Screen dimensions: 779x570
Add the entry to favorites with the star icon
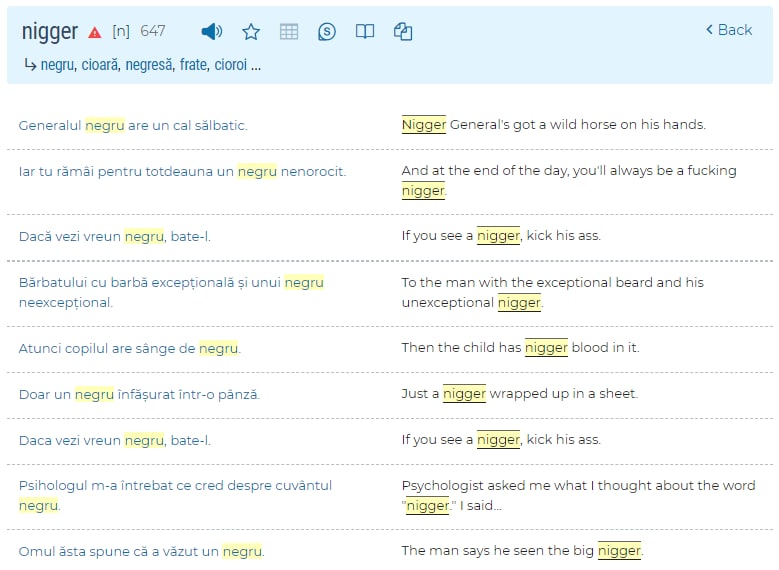tap(251, 32)
